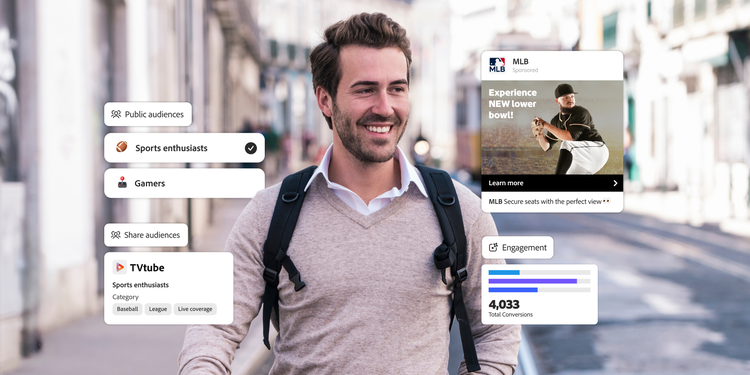
Task: Click the MLB advertiser name in ad header
Action: [x=520, y=61]
